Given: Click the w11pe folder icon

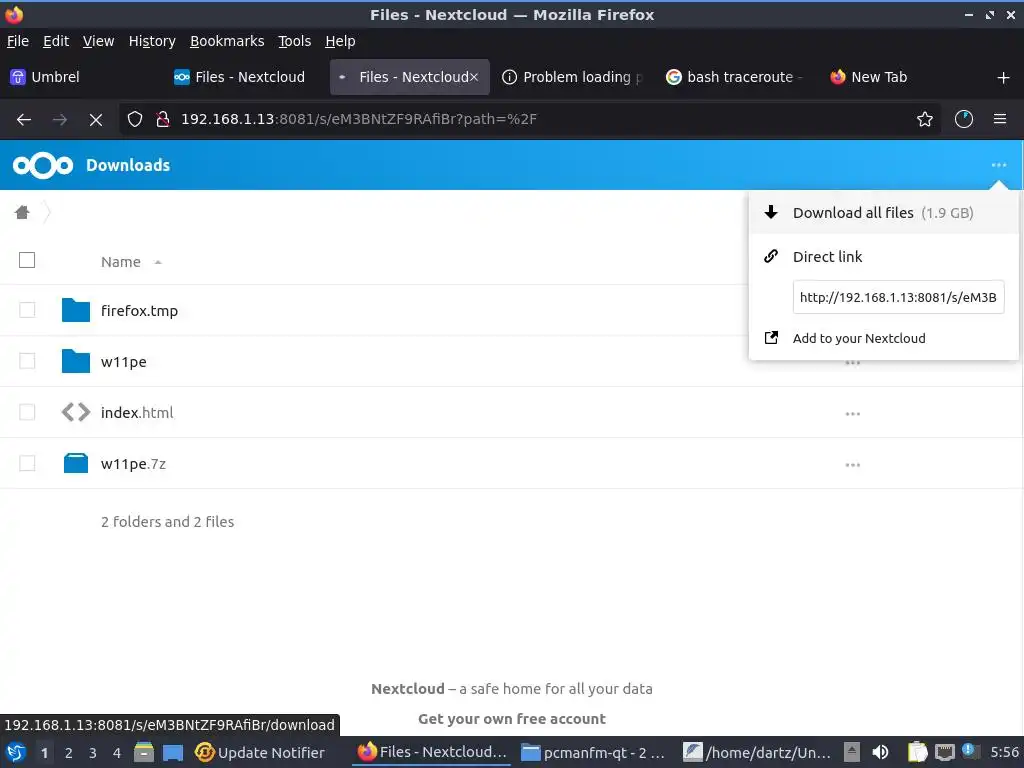Looking at the screenshot, I should (x=76, y=361).
